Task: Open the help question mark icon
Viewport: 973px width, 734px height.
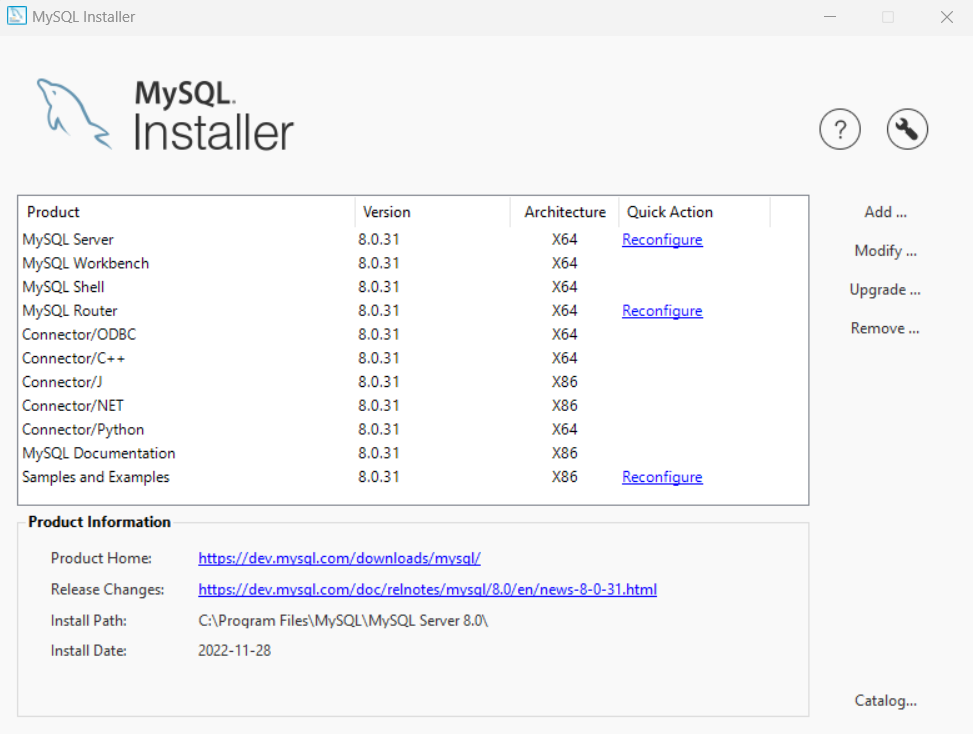Action: click(840, 130)
